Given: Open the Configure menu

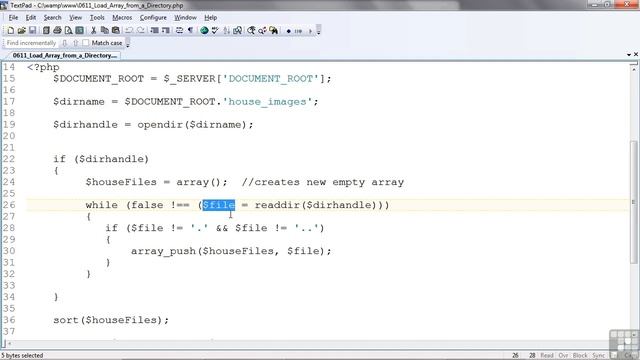Looking at the screenshot, I should [153, 18].
